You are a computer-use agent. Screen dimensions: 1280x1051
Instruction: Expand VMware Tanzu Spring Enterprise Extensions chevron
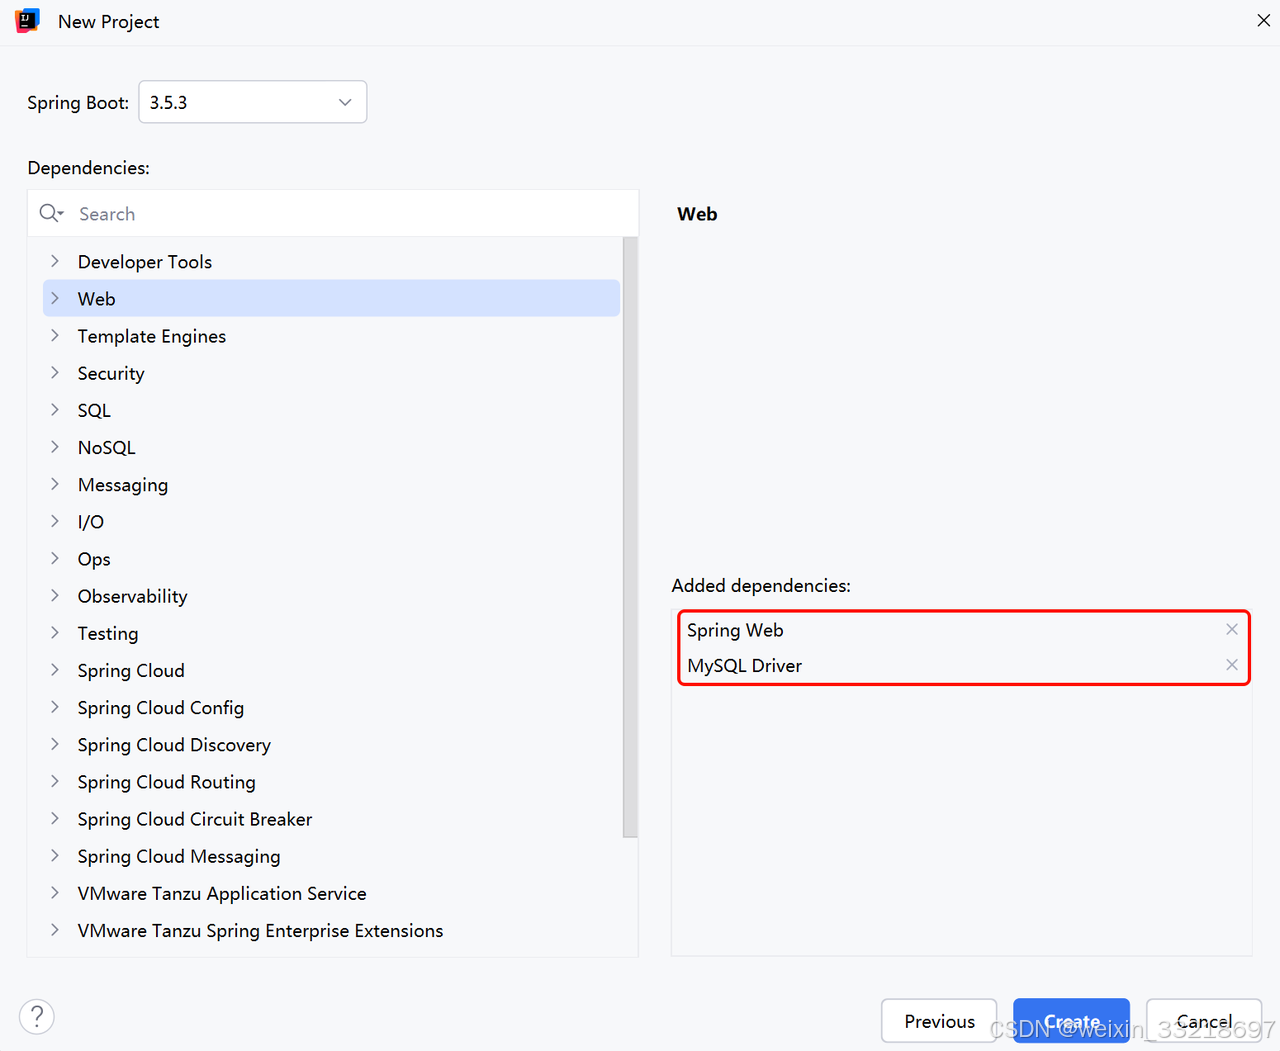tap(55, 930)
